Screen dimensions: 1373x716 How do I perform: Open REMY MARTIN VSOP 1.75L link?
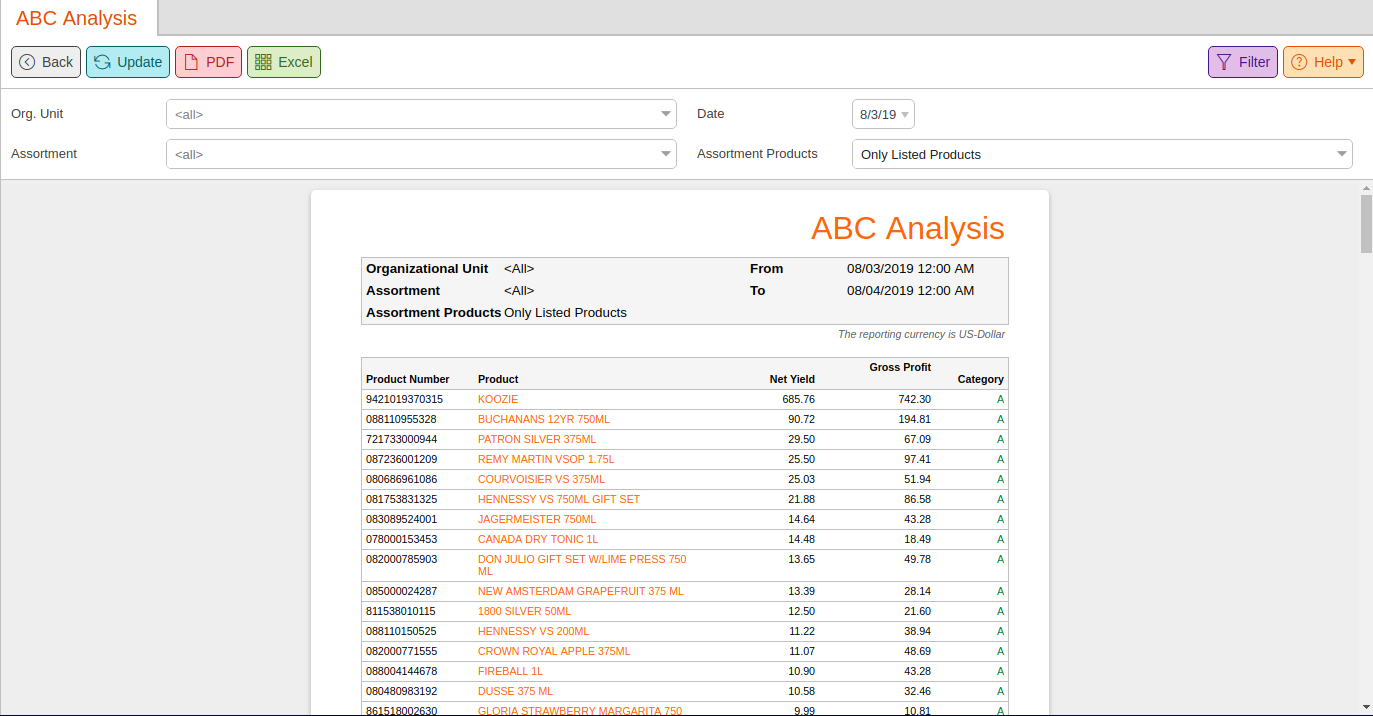coord(546,459)
